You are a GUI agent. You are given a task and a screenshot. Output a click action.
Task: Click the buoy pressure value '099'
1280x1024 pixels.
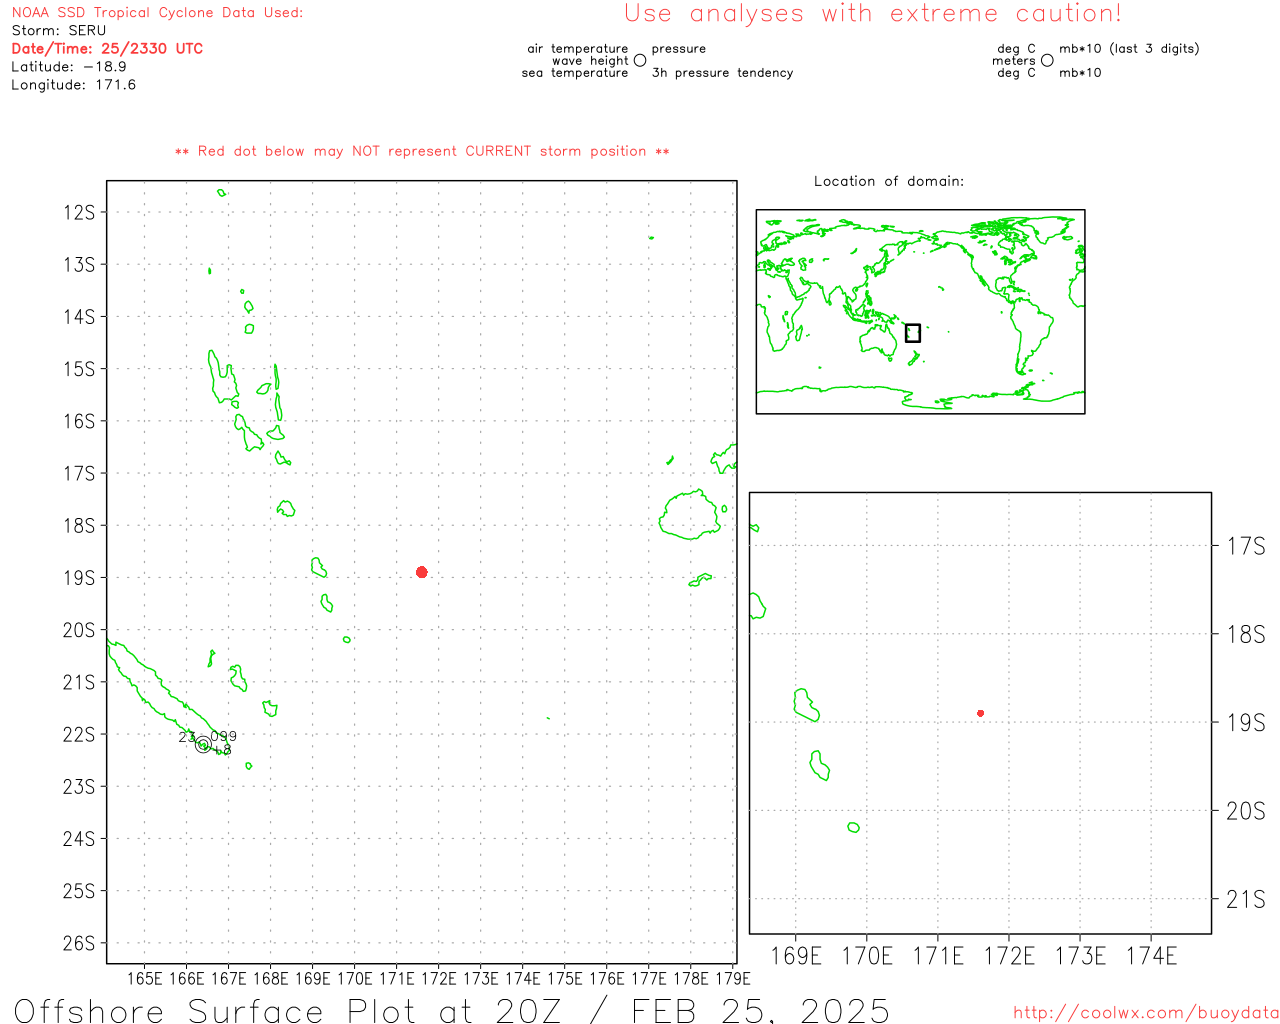pyautogui.click(x=224, y=736)
